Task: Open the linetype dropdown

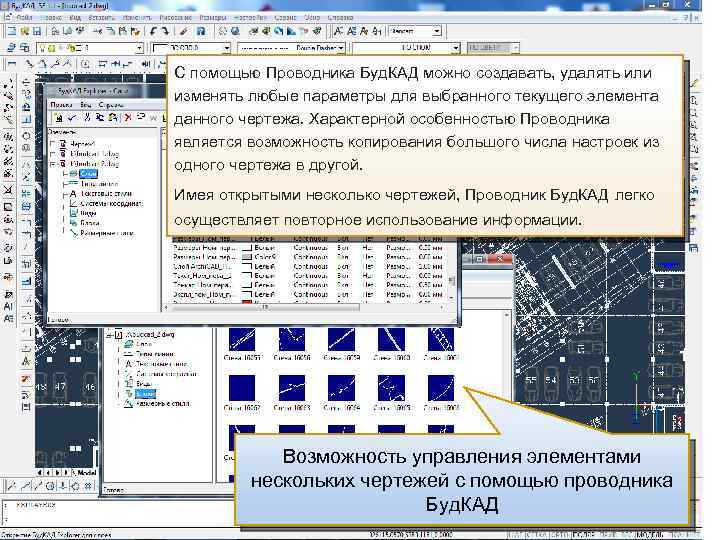Action: [x=341, y=47]
